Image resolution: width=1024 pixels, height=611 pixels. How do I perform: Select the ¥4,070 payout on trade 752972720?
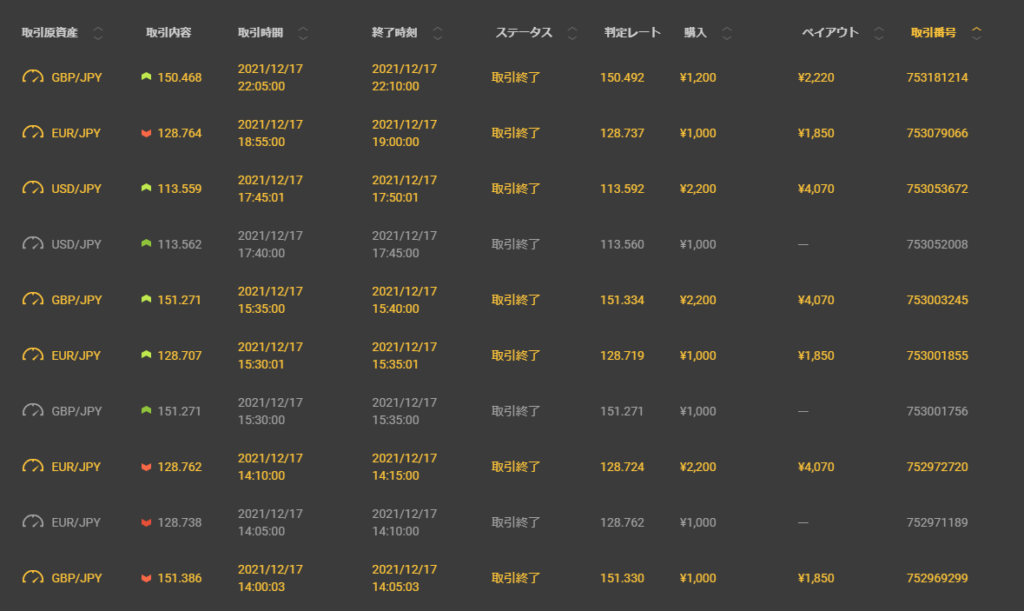pyautogui.click(x=817, y=467)
